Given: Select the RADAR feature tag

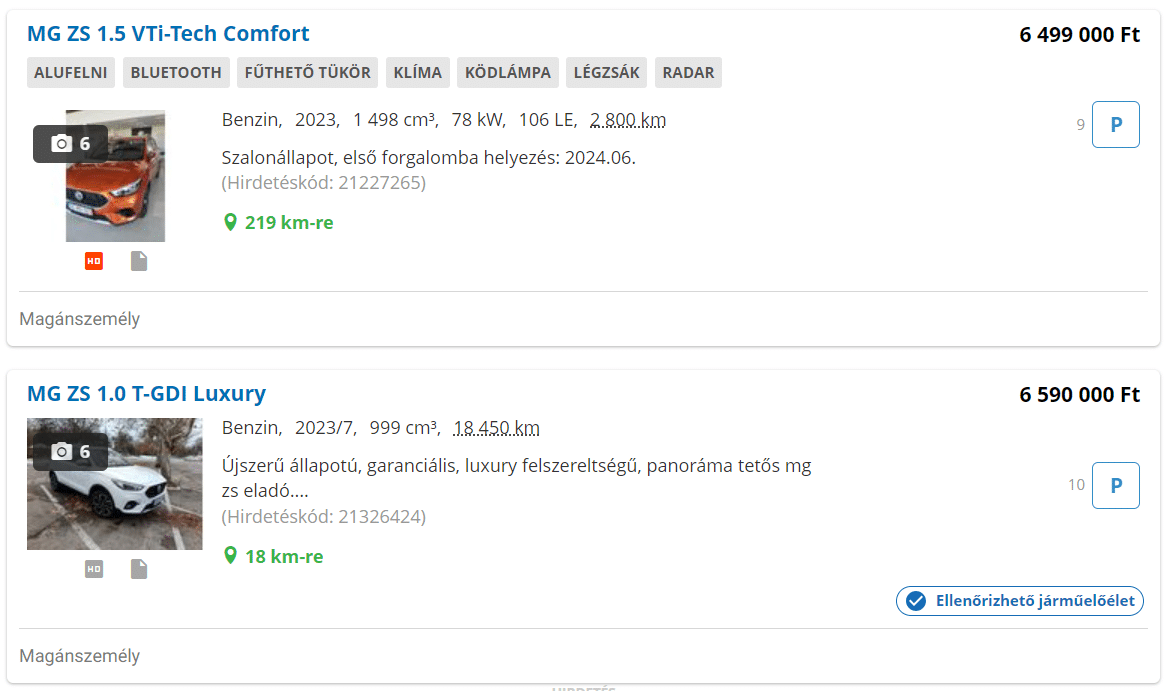Looking at the screenshot, I should tap(688, 73).
